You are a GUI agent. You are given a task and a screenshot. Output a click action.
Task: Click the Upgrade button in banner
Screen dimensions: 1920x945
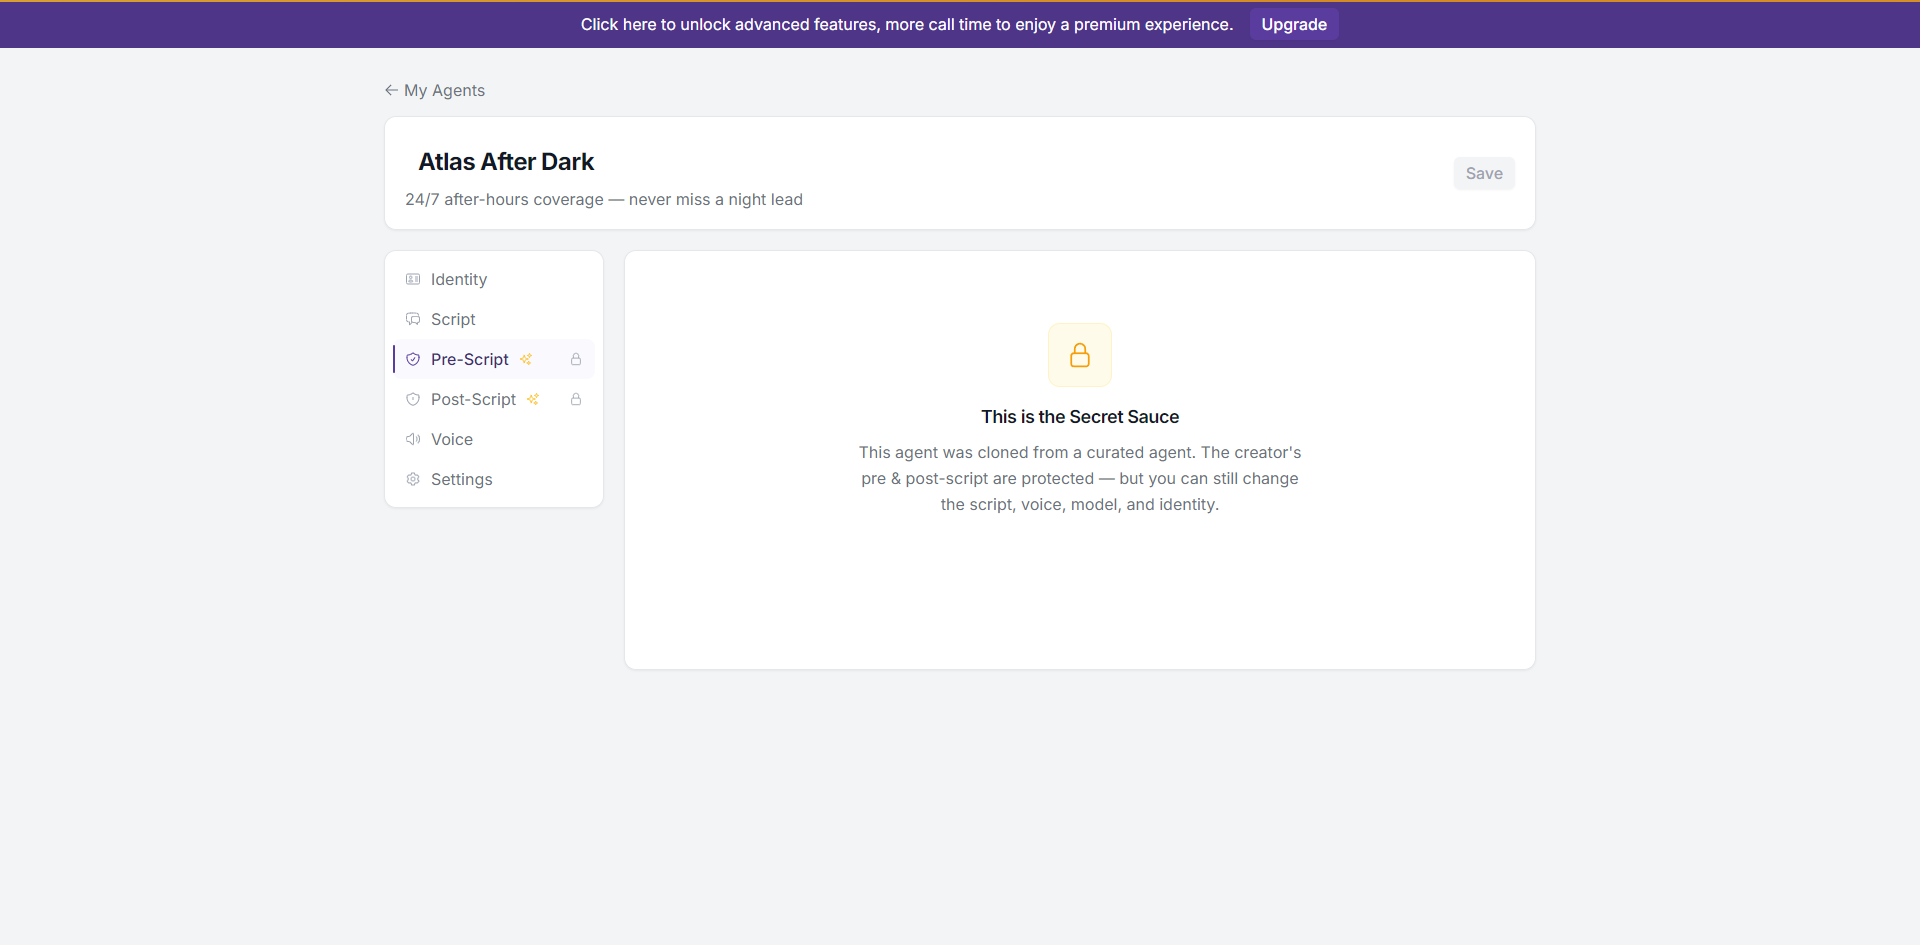point(1294,24)
